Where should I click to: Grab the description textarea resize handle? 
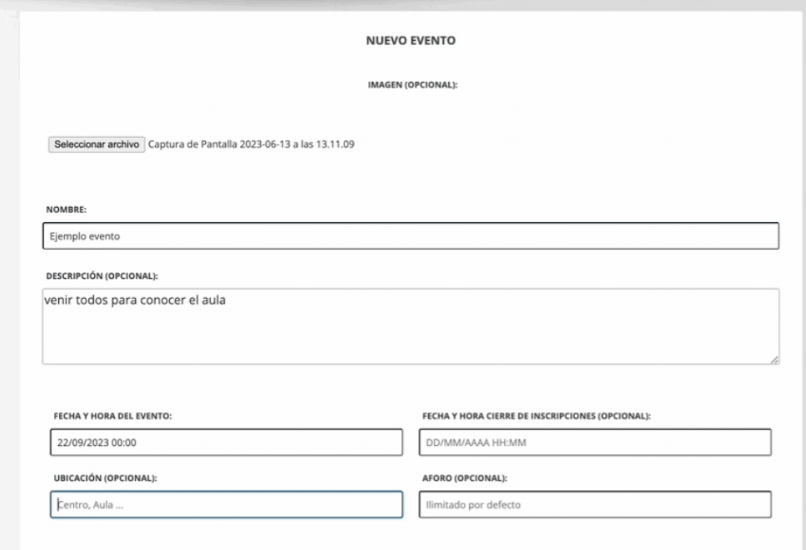(775, 359)
